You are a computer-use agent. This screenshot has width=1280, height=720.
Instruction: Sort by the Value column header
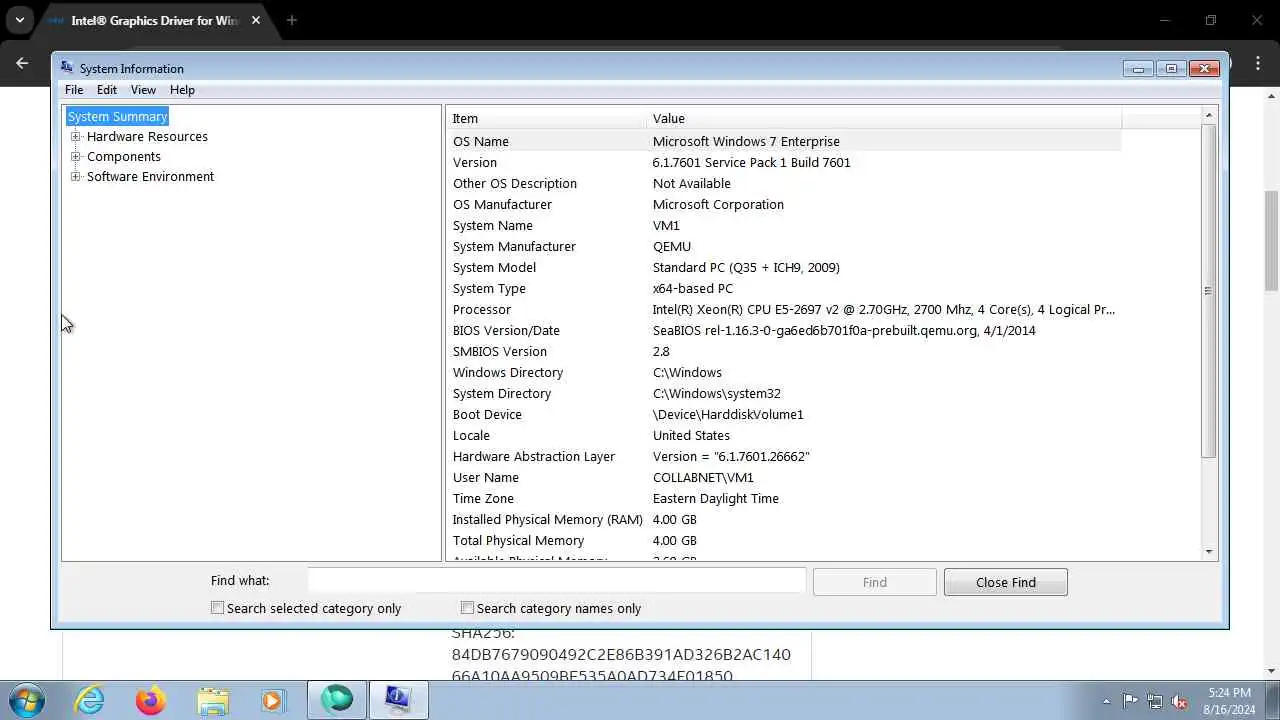pyautogui.click(x=884, y=118)
